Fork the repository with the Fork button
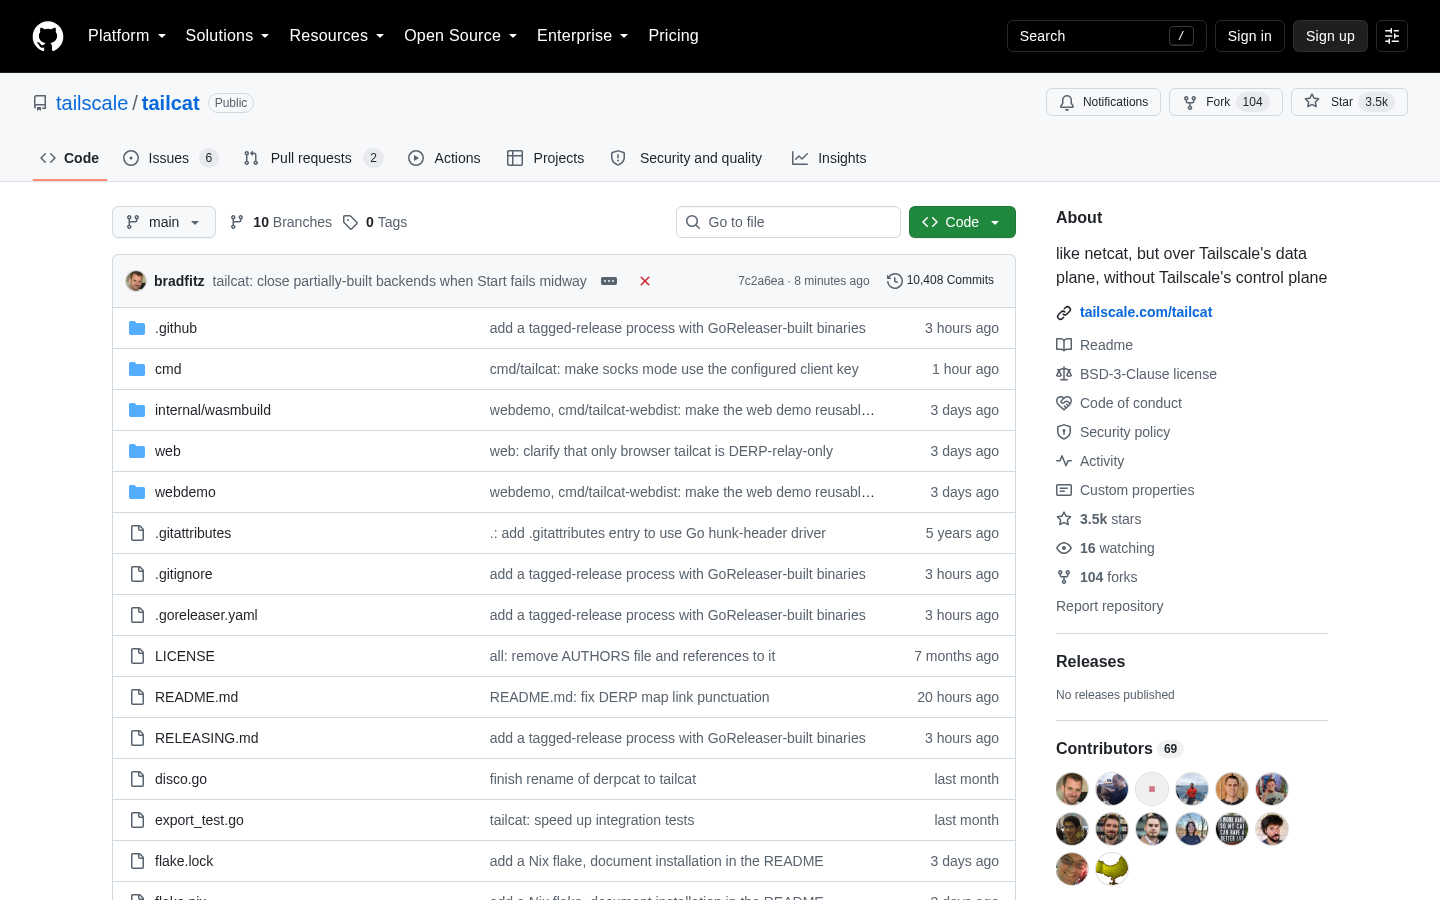This screenshot has height=900, width=1440. pyautogui.click(x=1225, y=102)
